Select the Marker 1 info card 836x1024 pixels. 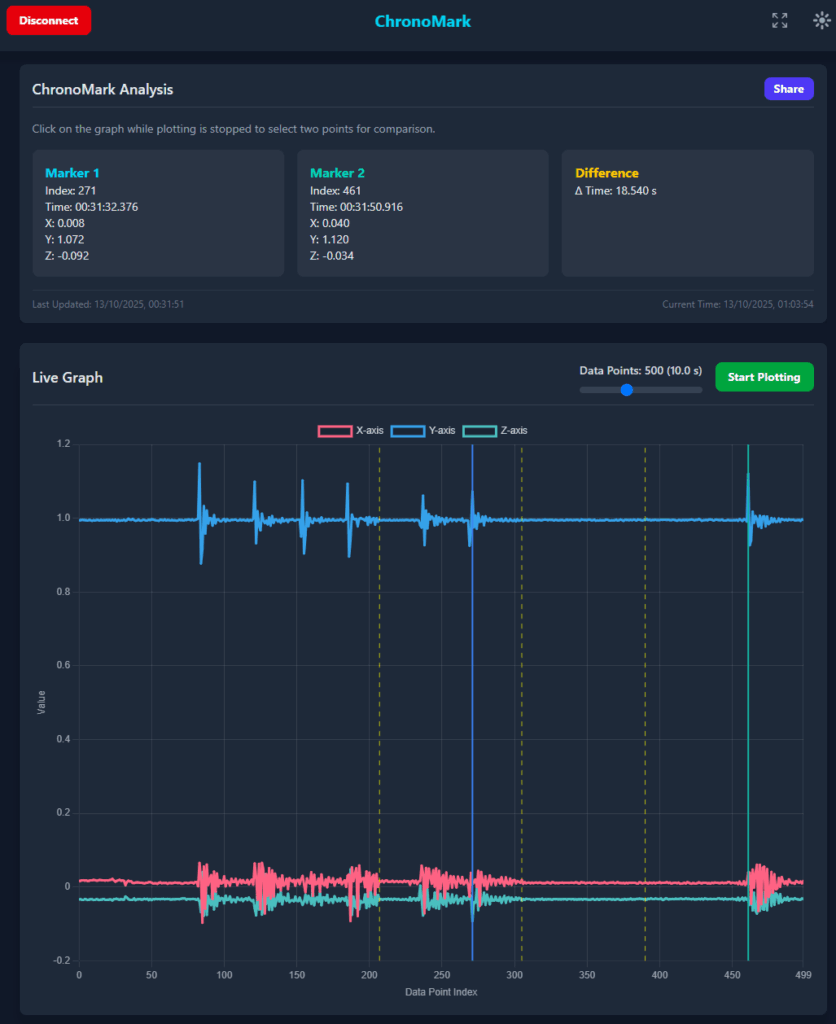pos(158,213)
